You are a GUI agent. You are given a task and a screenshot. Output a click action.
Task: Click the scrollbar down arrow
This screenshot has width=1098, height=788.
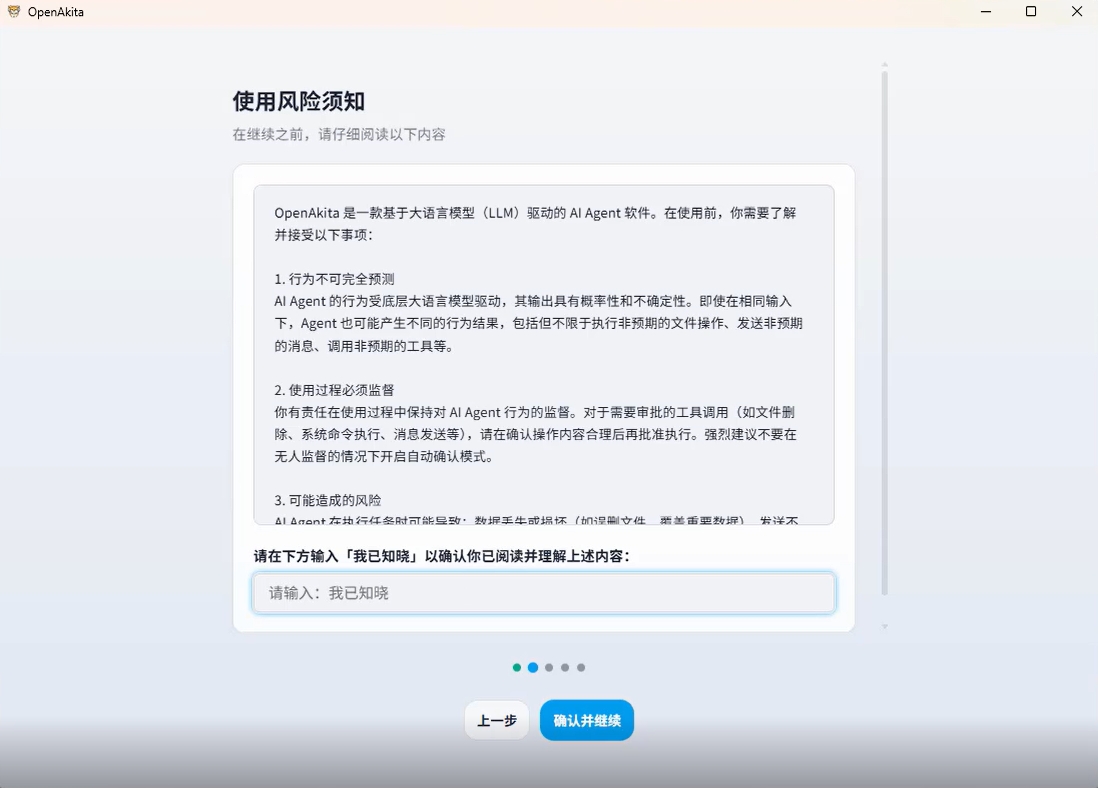[x=884, y=626]
